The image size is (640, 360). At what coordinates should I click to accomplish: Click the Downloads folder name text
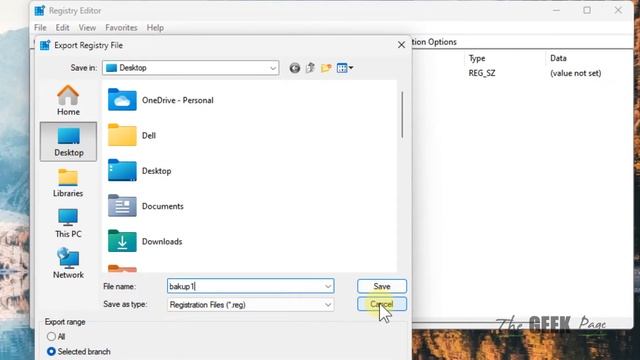[162, 242]
